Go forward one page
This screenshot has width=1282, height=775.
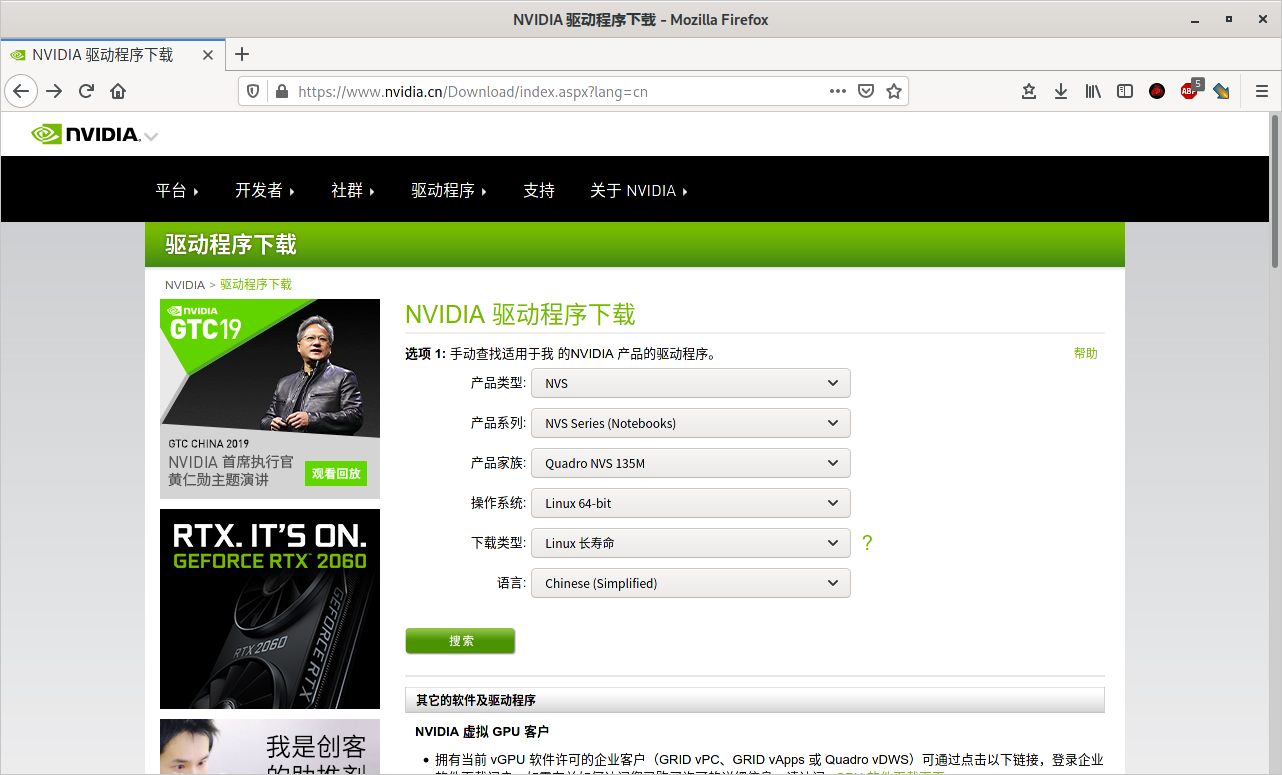(x=54, y=91)
